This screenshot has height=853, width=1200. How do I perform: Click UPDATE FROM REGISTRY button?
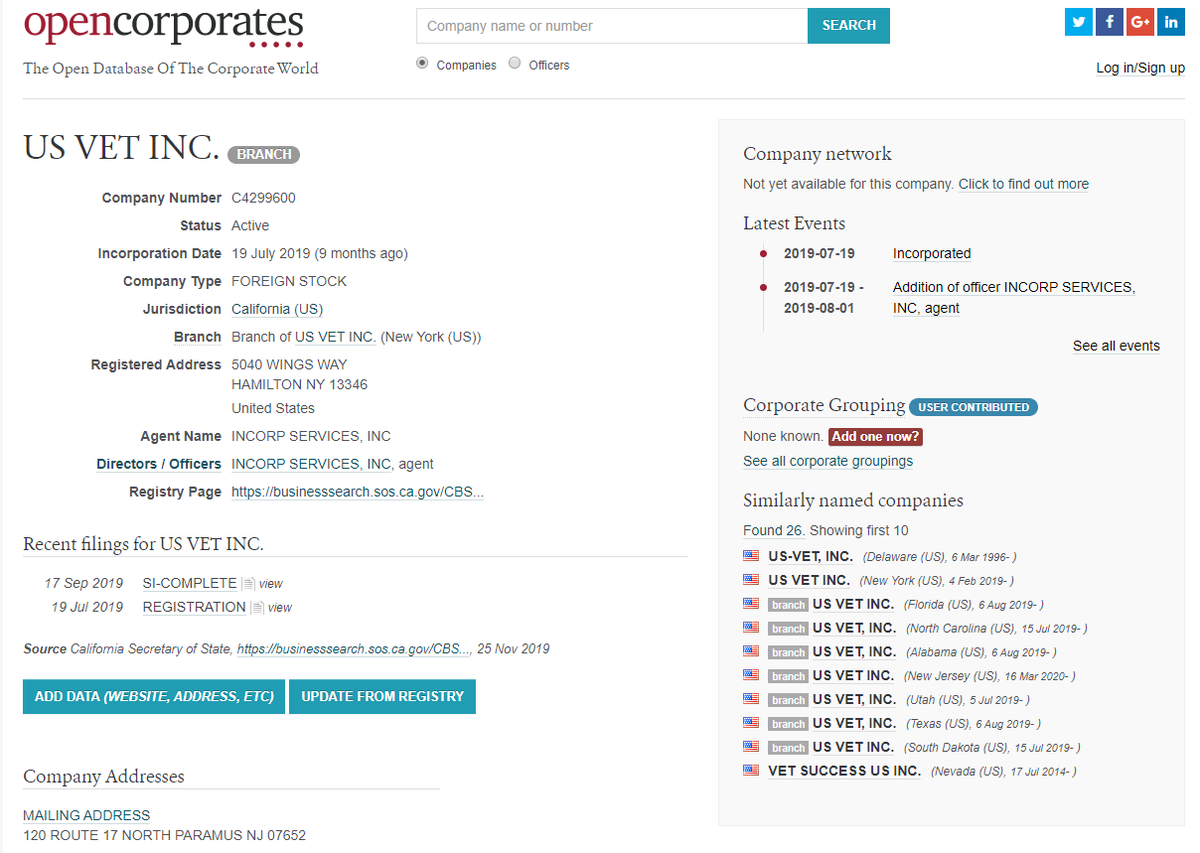coord(382,697)
